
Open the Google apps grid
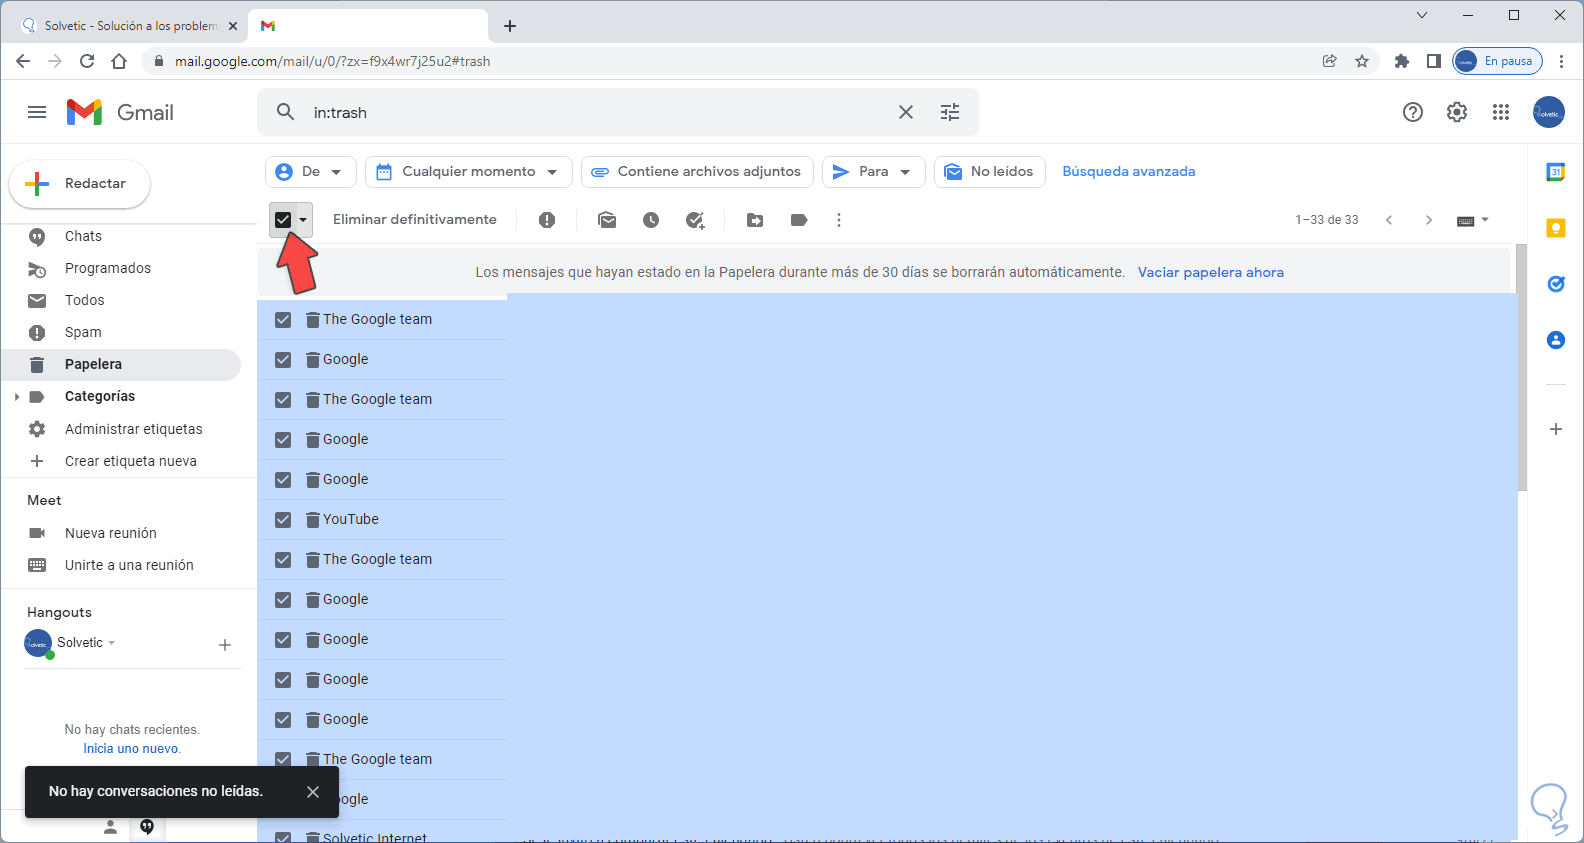(1501, 112)
